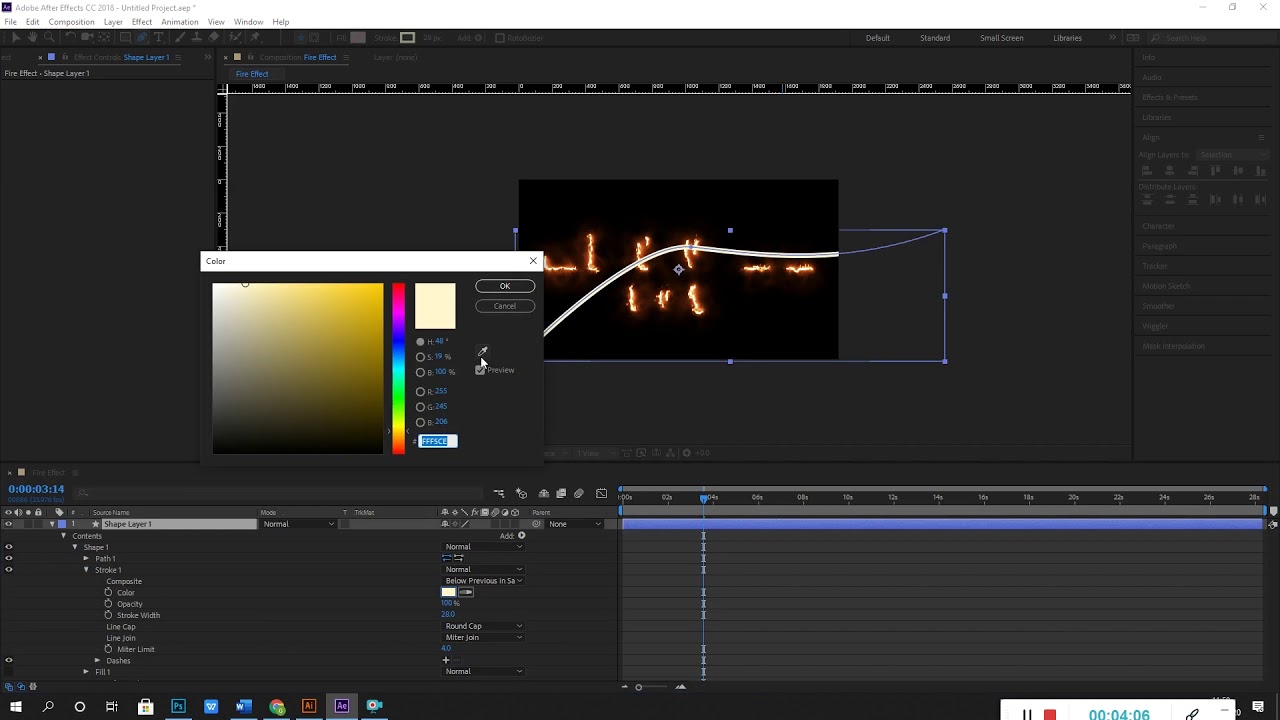1280x720 pixels.
Task: Pick a color with the eyedropper in Color dialog
Action: coord(482,351)
